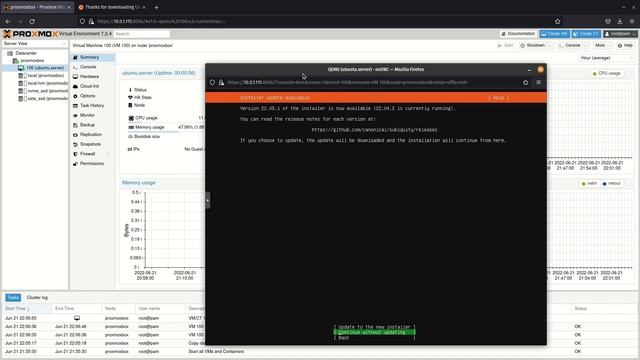Collapse the Datacenter tree node
The image size is (640, 360).
(x=4, y=53)
